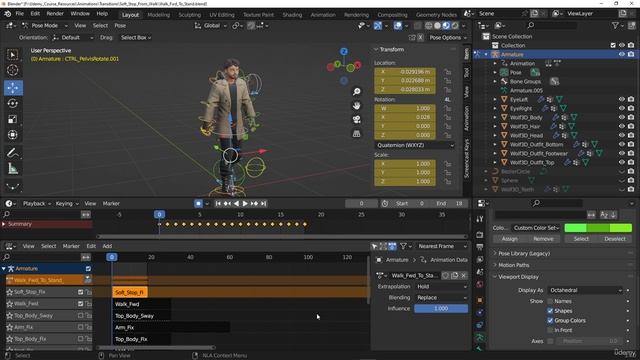Toggle auto keying record button
Viewport: 640px width, 360px height.
coord(198,203)
